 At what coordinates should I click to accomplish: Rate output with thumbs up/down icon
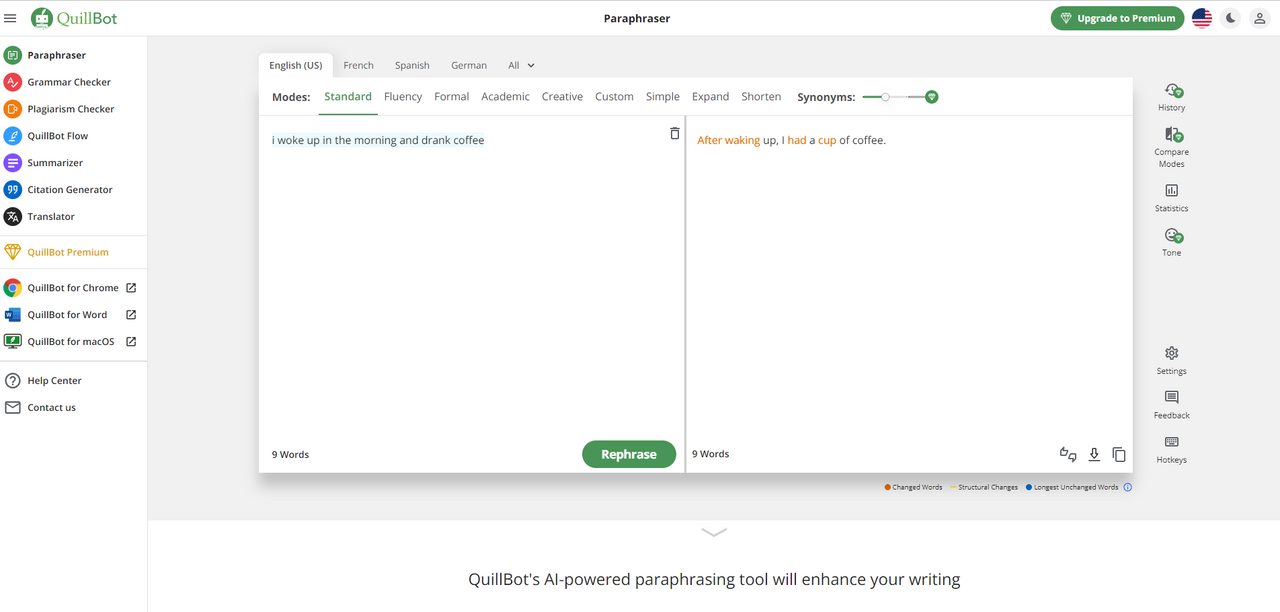[1068, 454]
